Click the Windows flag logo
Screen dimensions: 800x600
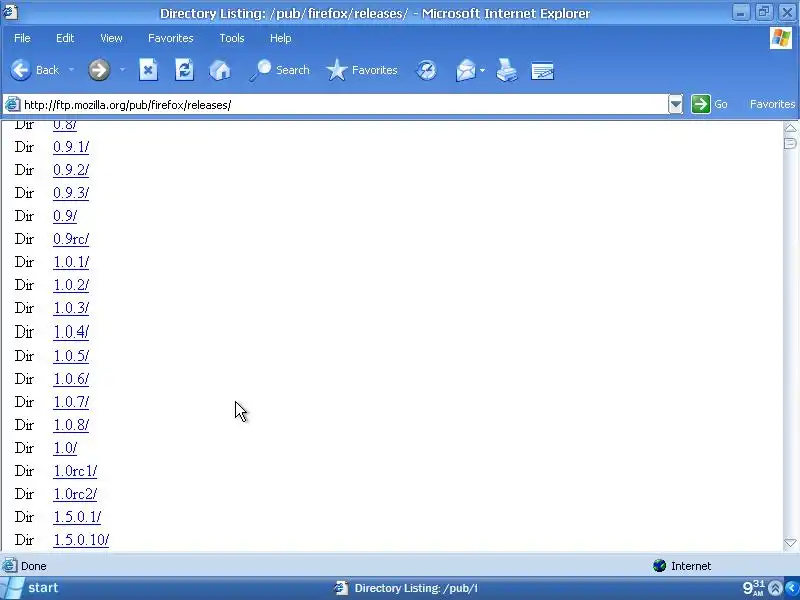click(x=781, y=38)
